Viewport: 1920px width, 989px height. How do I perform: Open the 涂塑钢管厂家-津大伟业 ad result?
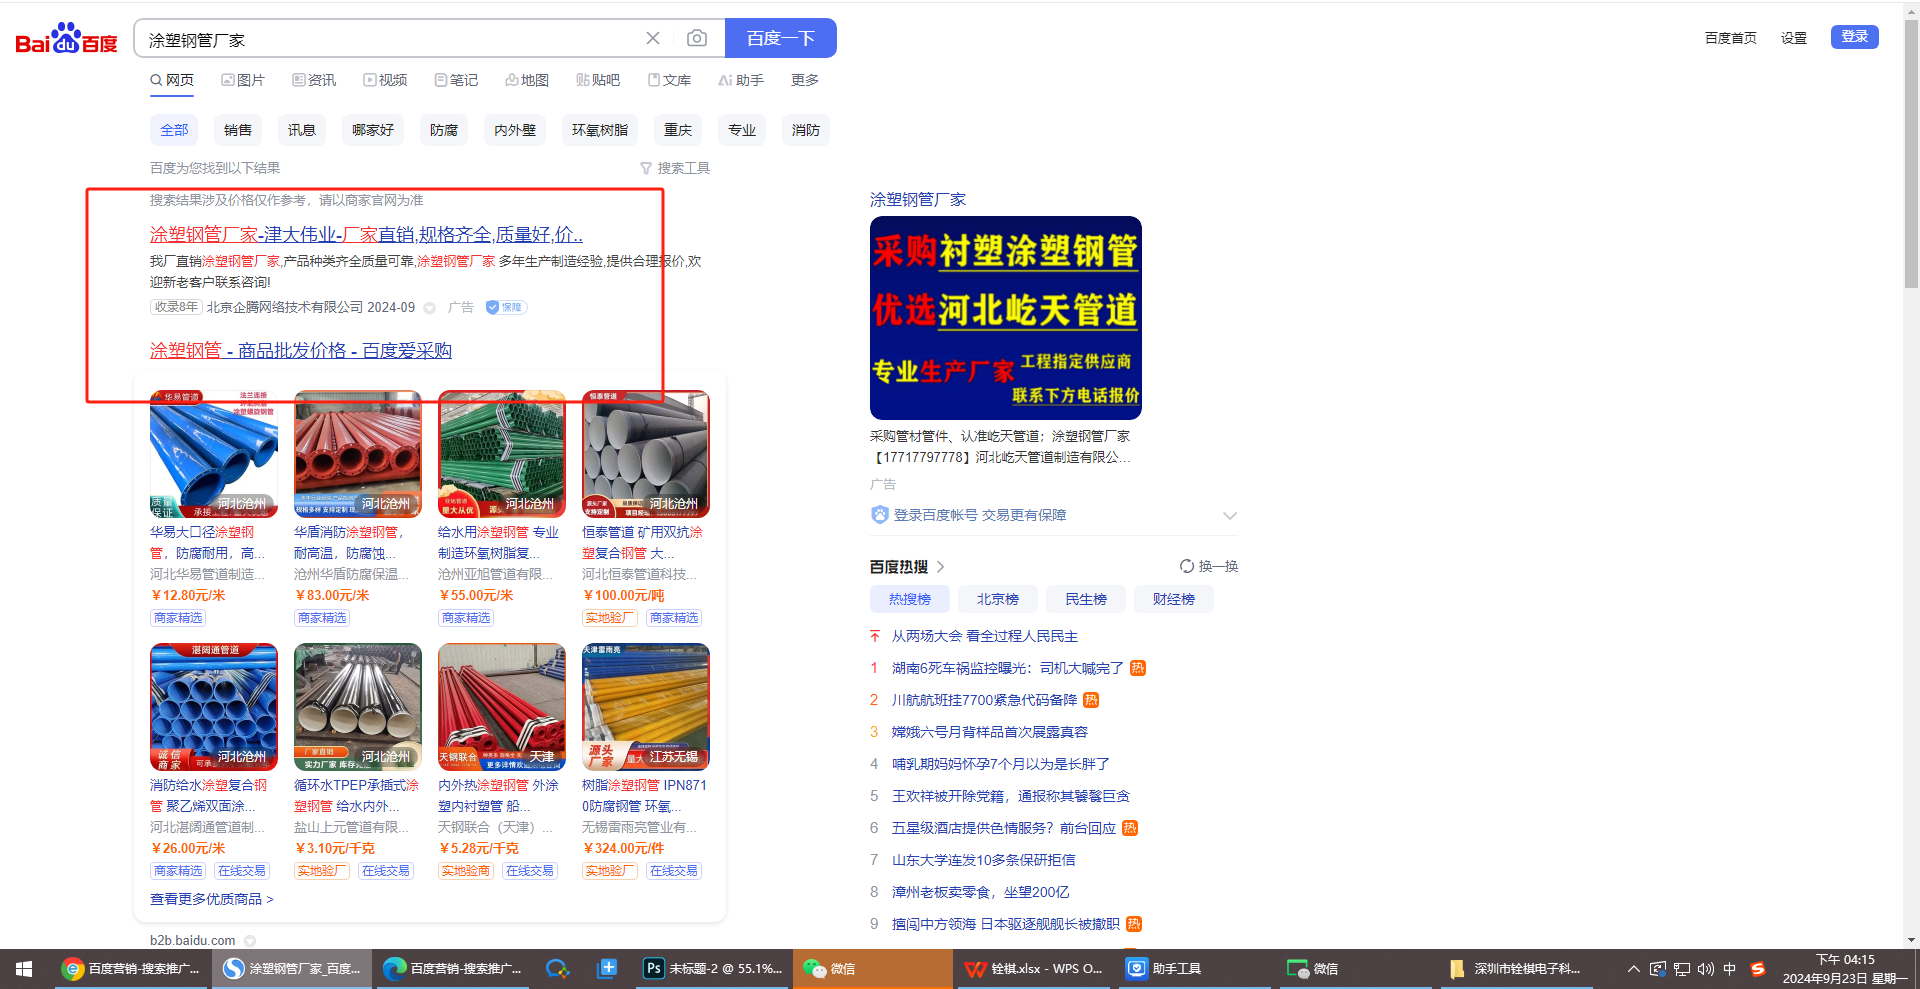366,234
